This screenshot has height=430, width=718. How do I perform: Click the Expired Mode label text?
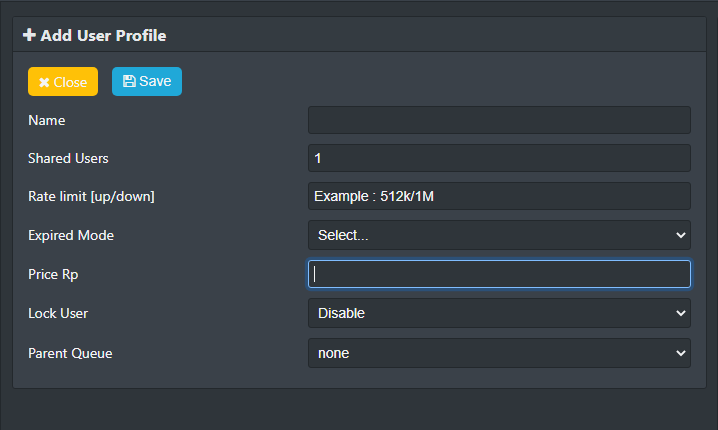[x=71, y=235]
